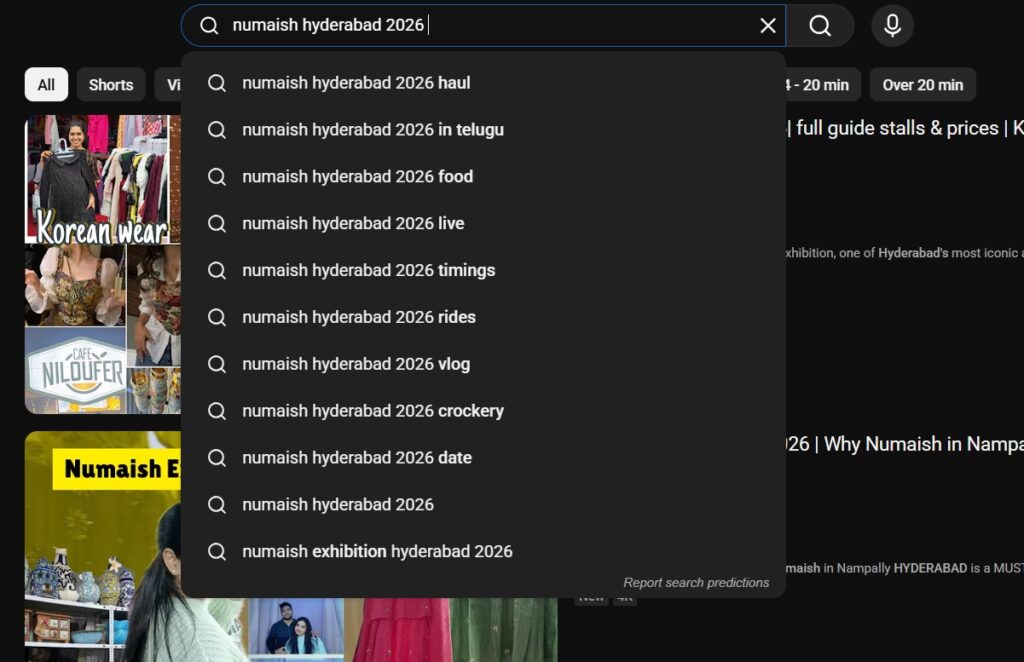Select the 'rides' search suggestion
Viewport: 1024px width, 662px height.
[358, 318]
